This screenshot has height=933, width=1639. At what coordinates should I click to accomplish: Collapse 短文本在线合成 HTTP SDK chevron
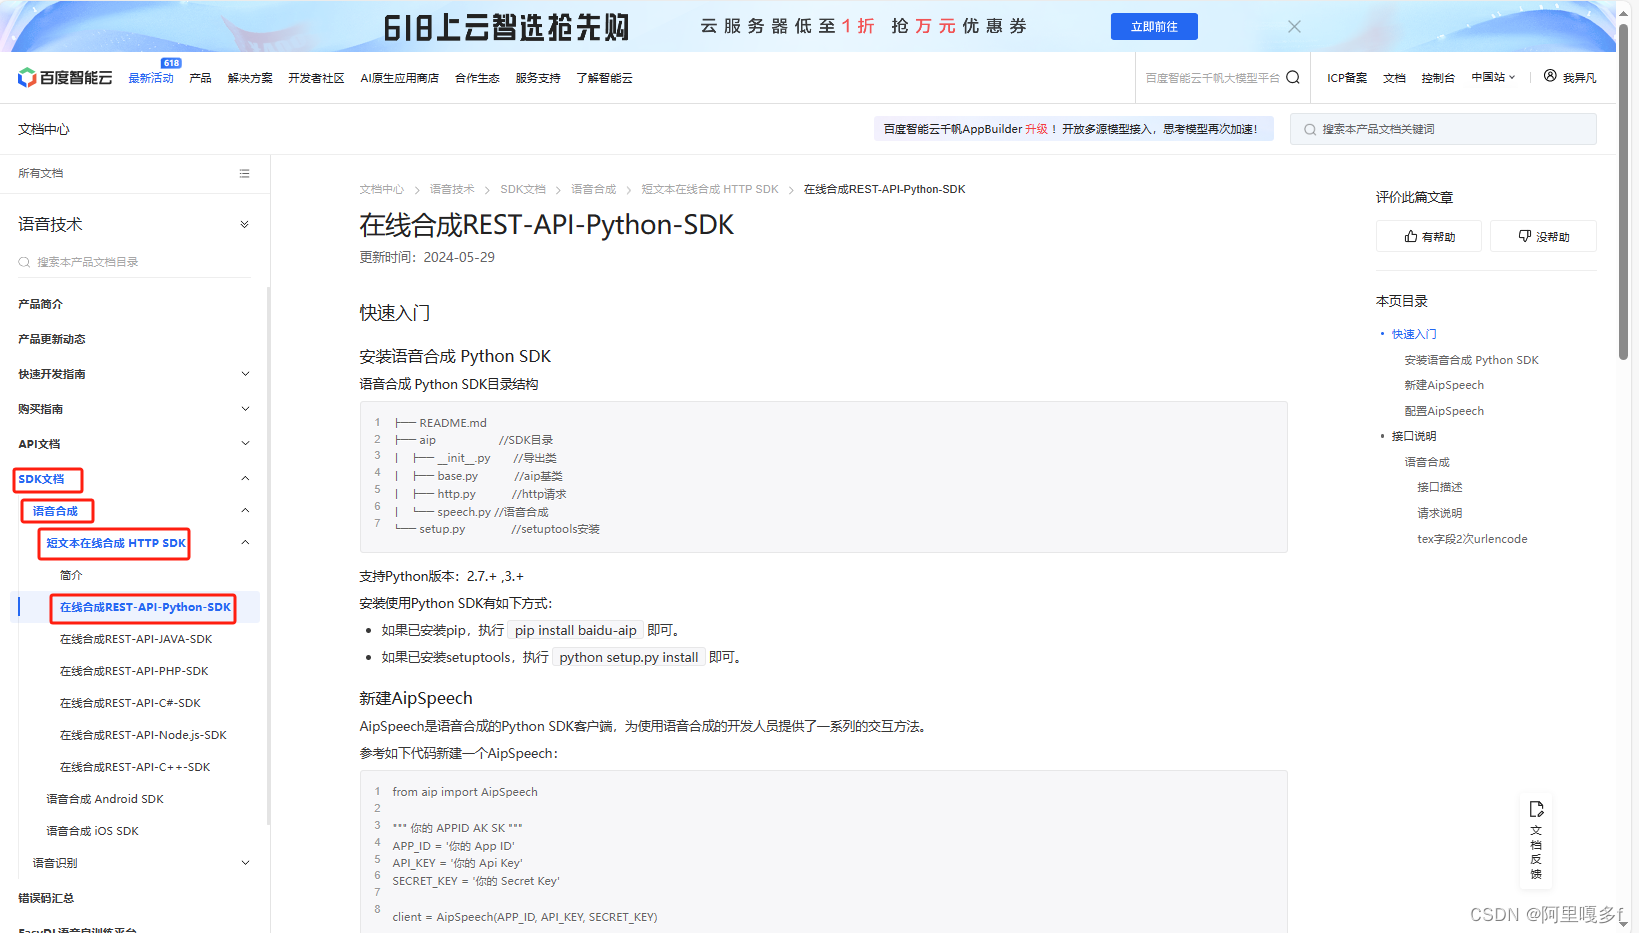pyautogui.click(x=246, y=542)
